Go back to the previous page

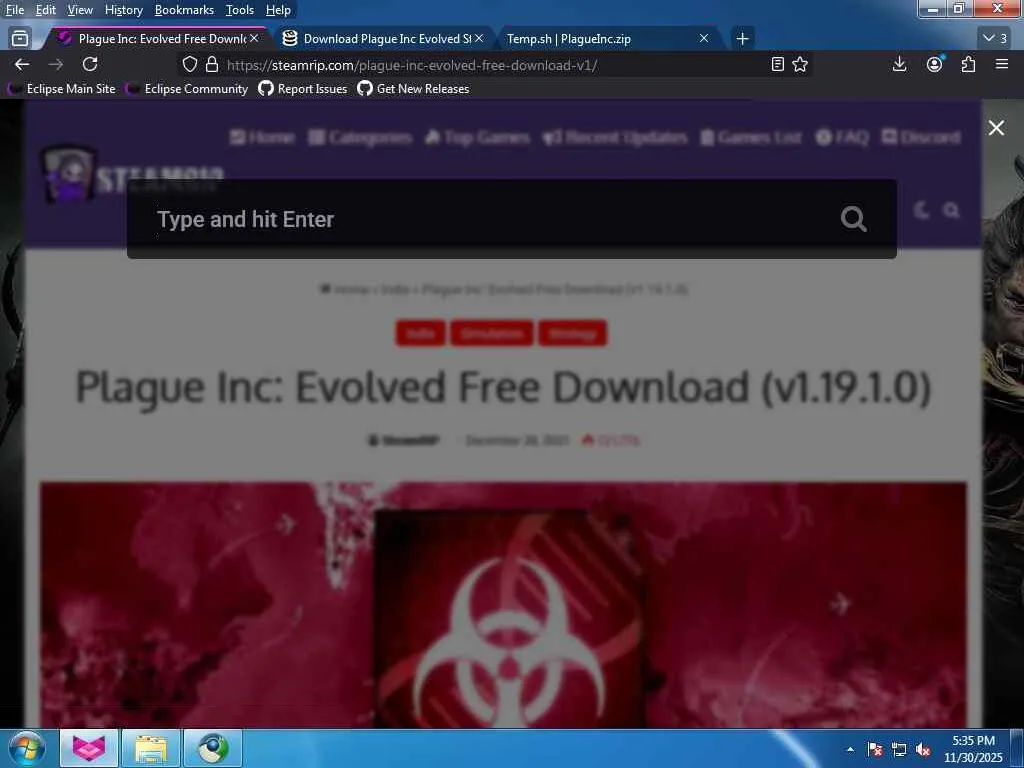[22, 64]
